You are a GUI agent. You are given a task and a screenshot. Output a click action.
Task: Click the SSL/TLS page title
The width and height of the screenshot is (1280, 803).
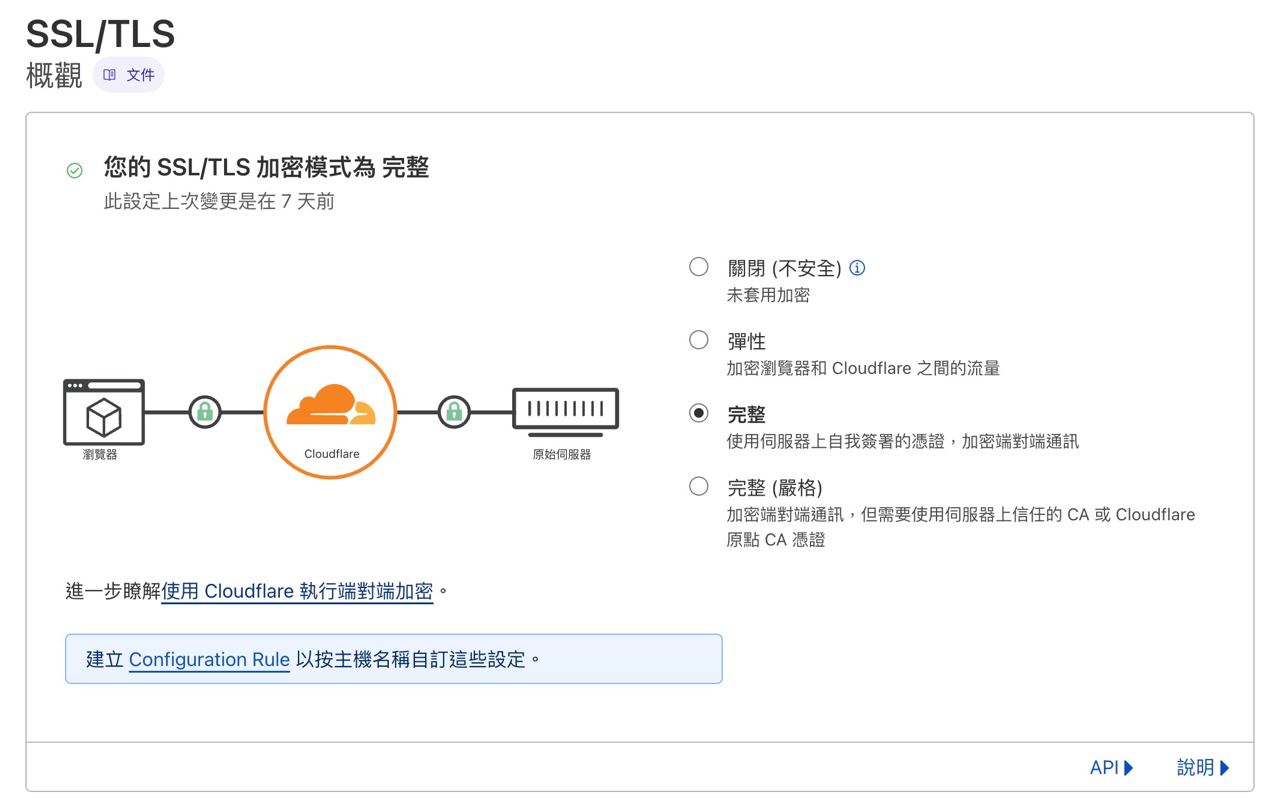[x=100, y=34]
